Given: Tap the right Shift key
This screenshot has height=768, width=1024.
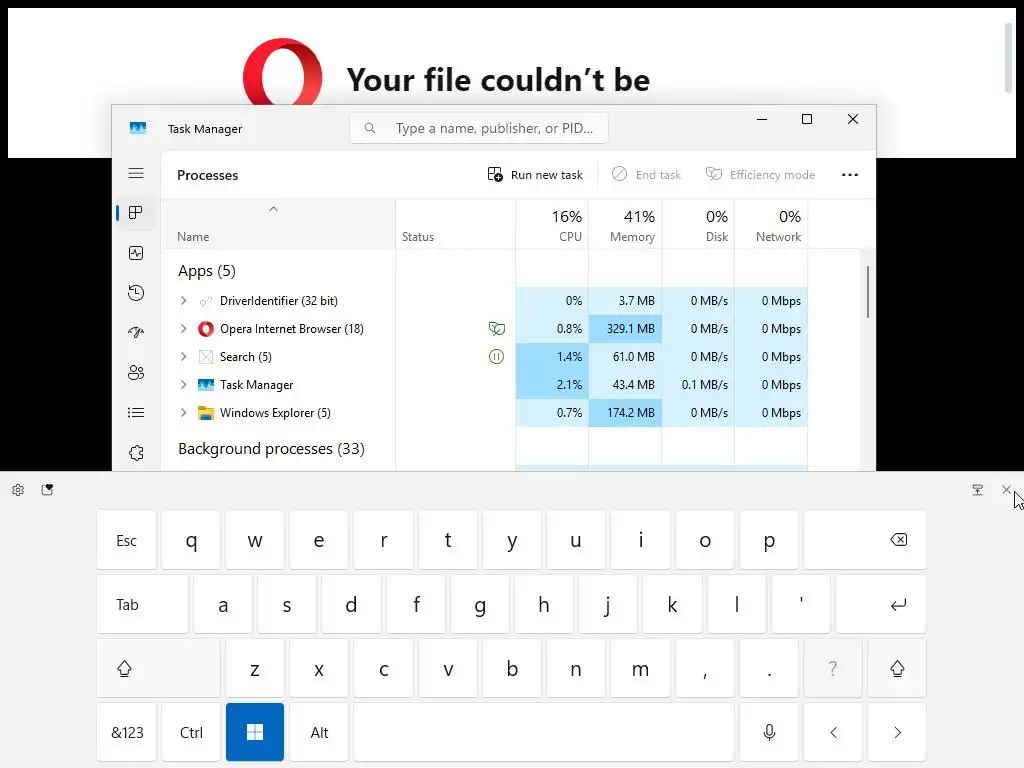Looking at the screenshot, I should (897, 668).
